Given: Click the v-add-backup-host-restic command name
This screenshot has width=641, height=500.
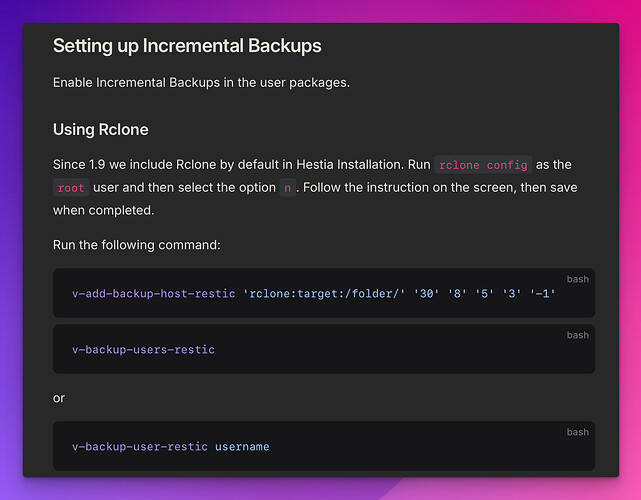Looking at the screenshot, I should (153, 294).
